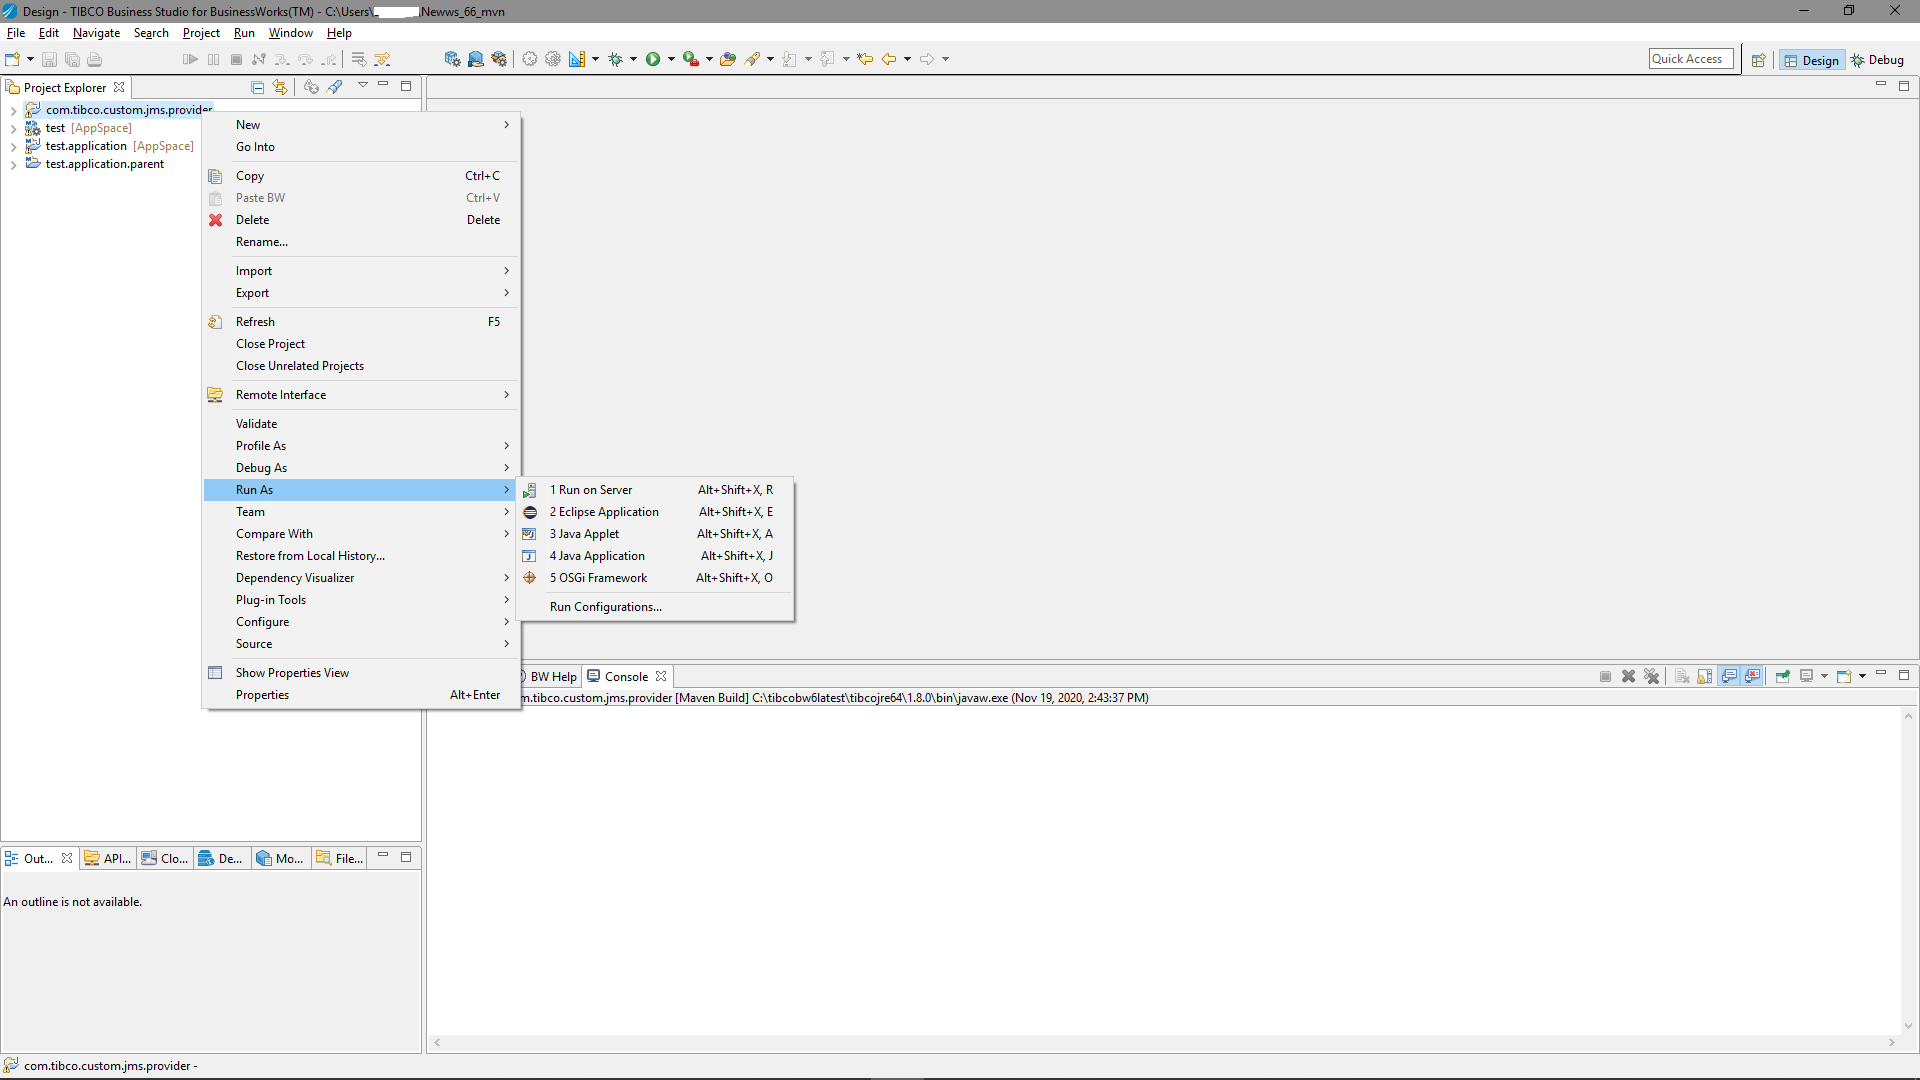
Task: Click the Remove Launch console icon
Action: pyautogui.click(x=1628, y=676)
